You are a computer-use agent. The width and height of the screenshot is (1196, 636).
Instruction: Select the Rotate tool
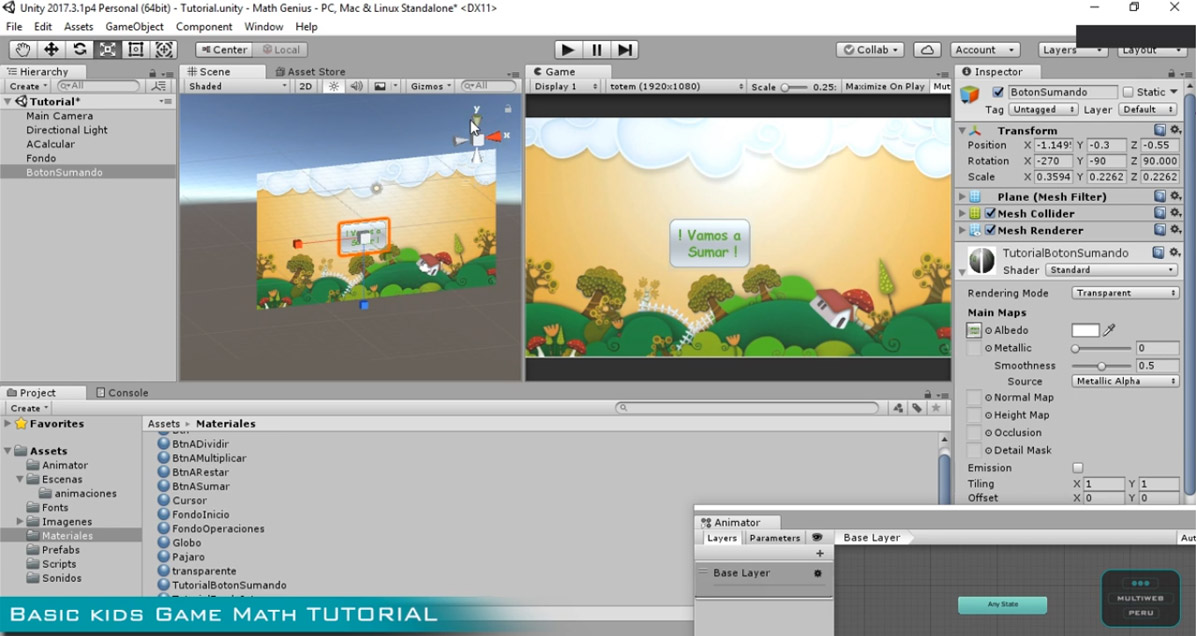click(79, 49)
